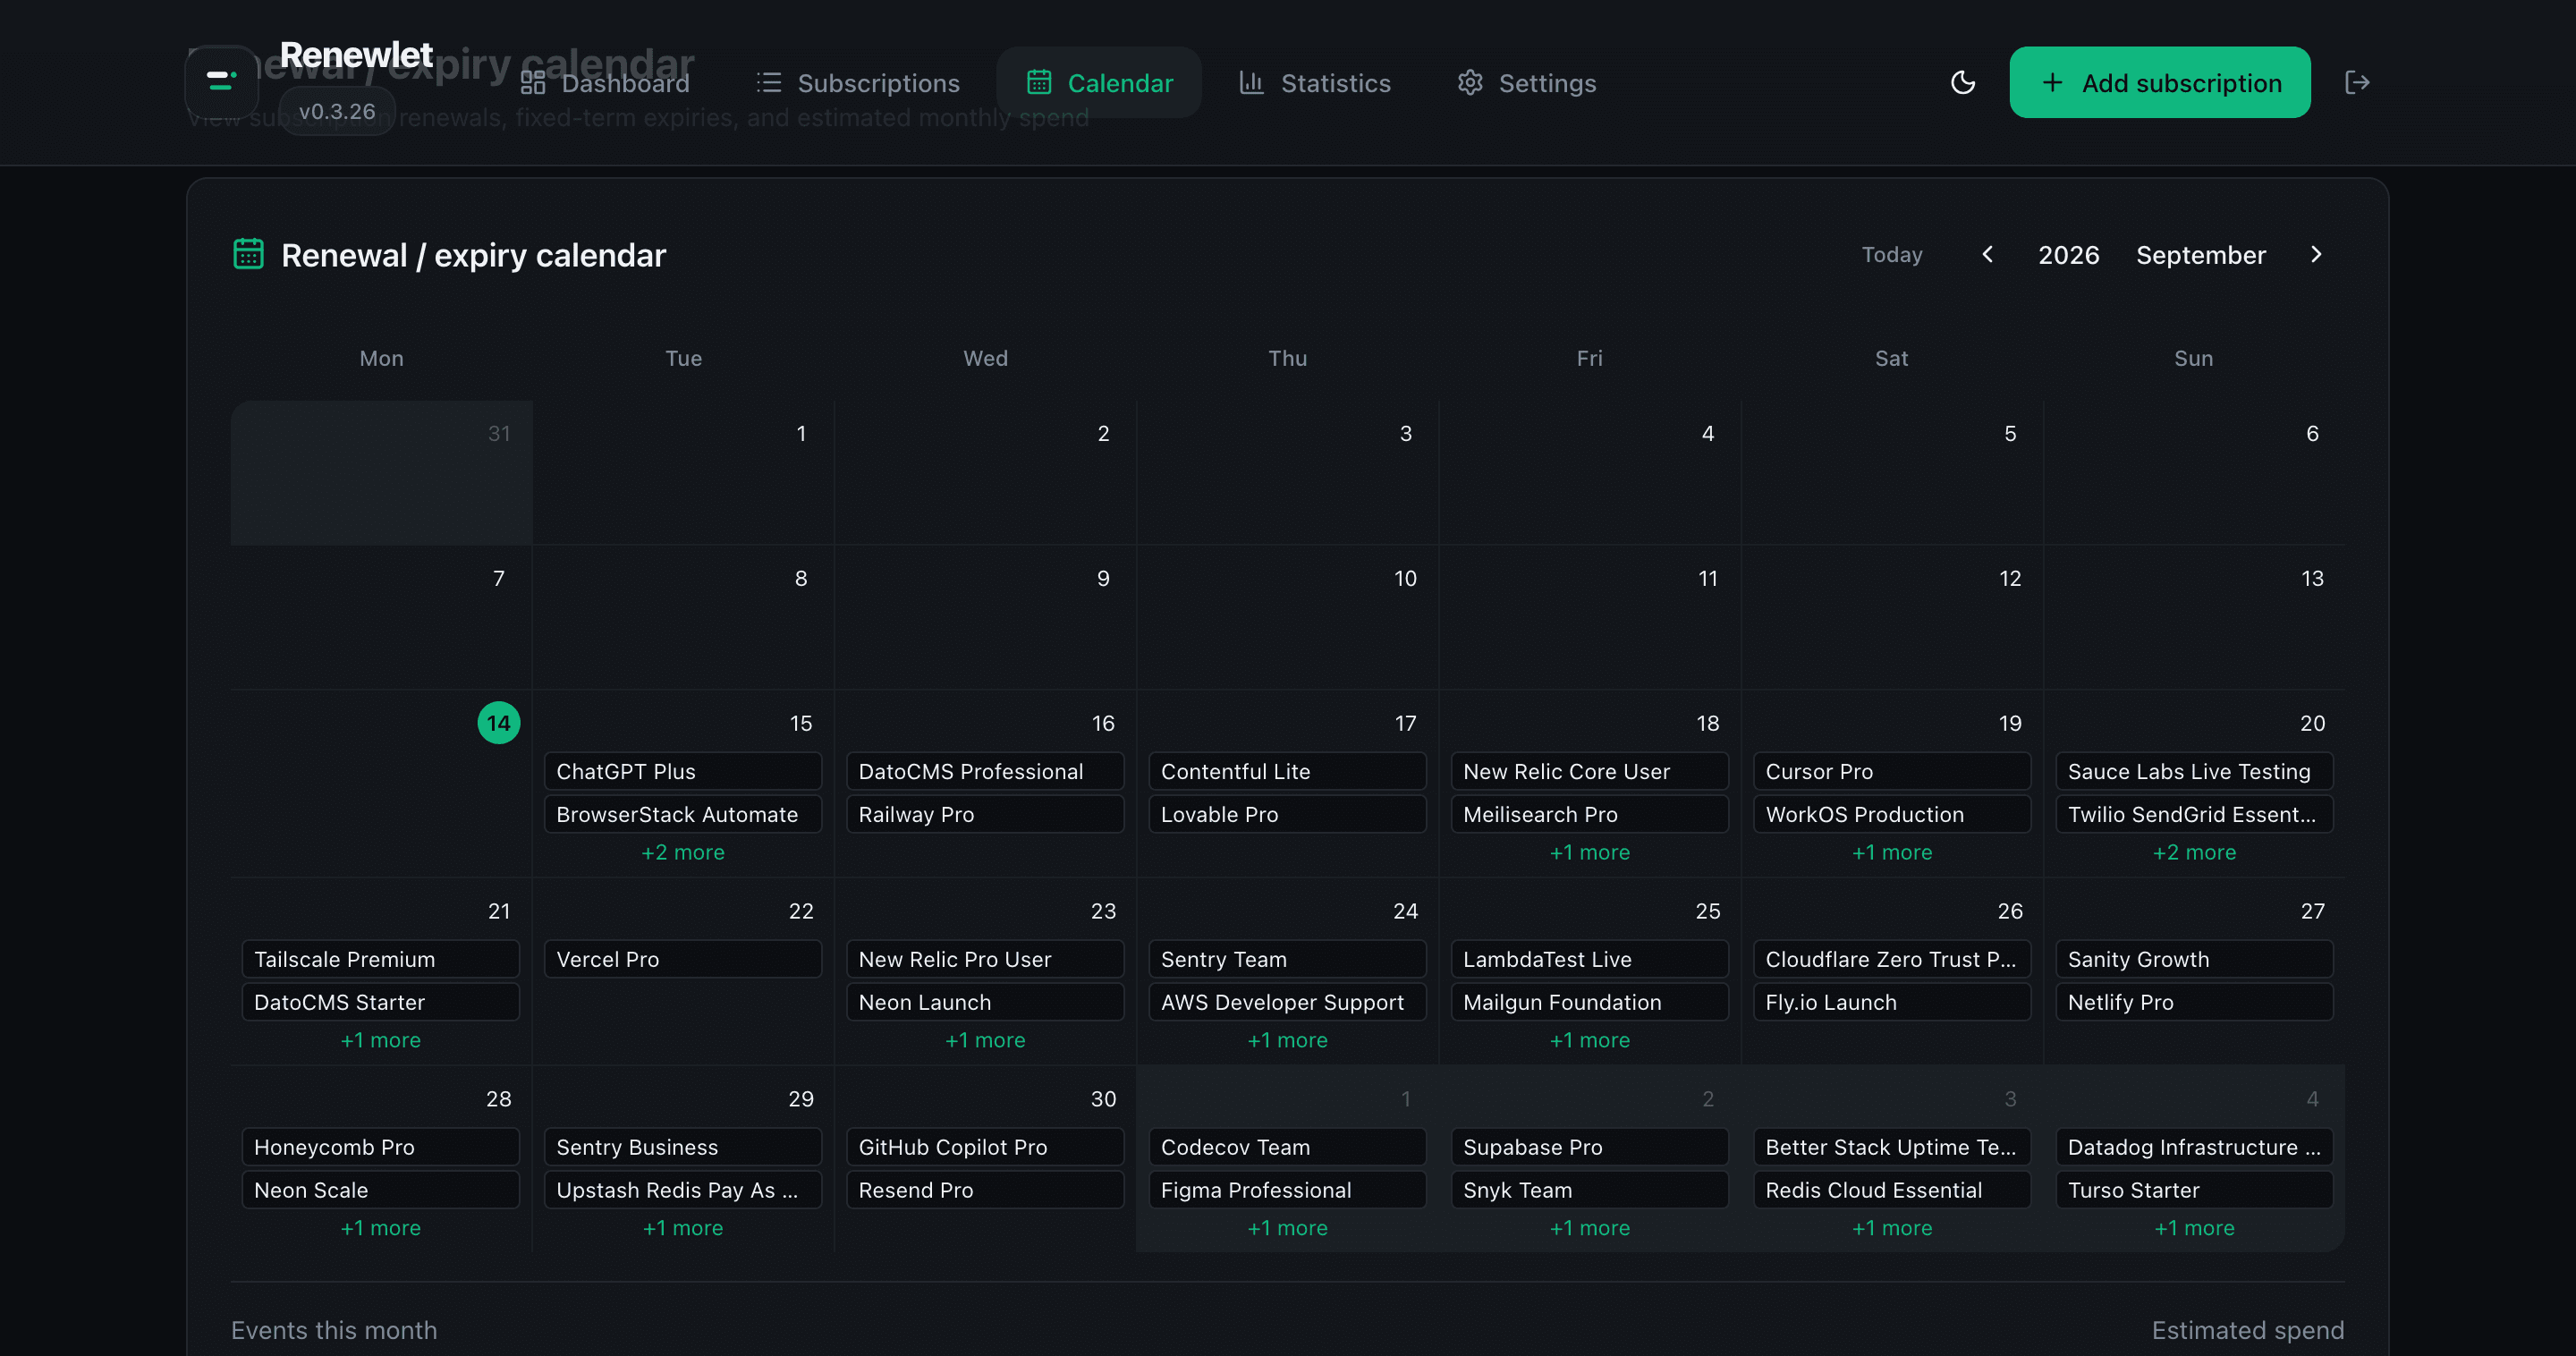Open the AWS Developer Support event

(x=1287, y=1002)
